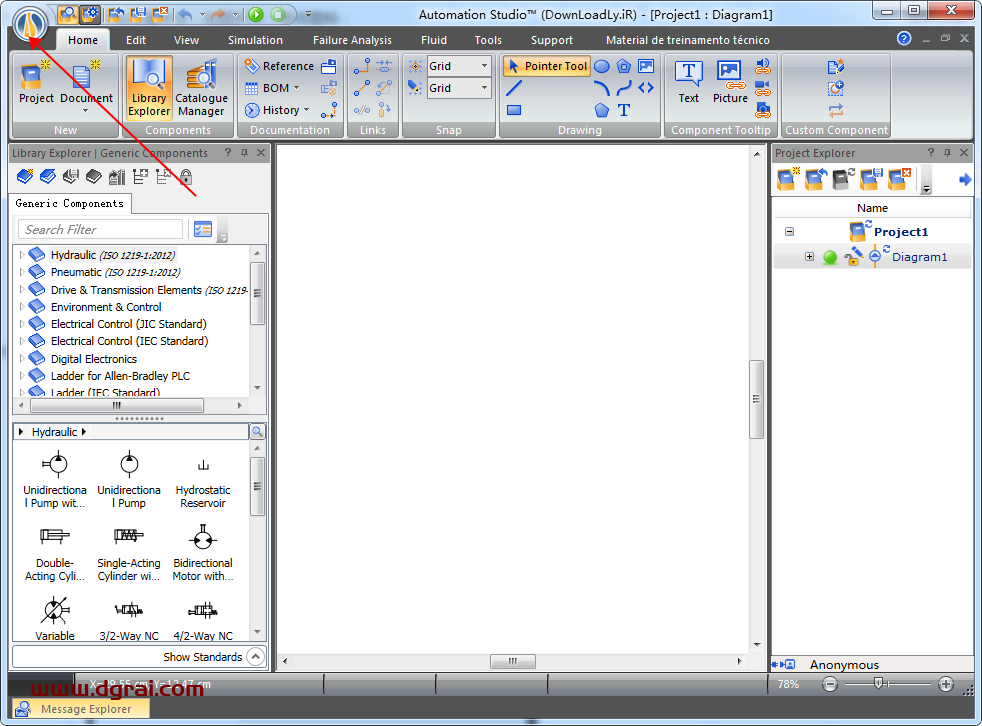Click the lock library icon in Library Explorer
This screenshot has height=726, width=982.
coord(186,177)
